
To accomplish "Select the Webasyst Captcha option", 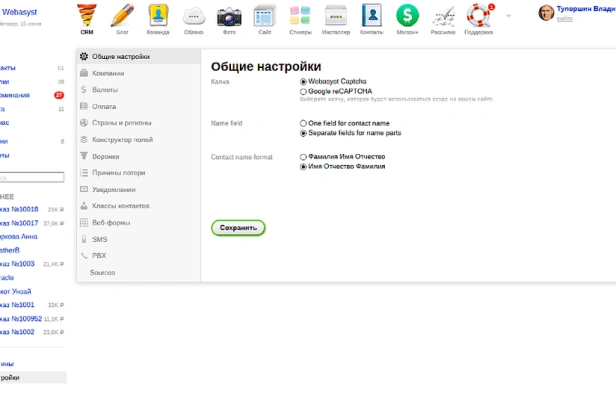I will point(303,81).
